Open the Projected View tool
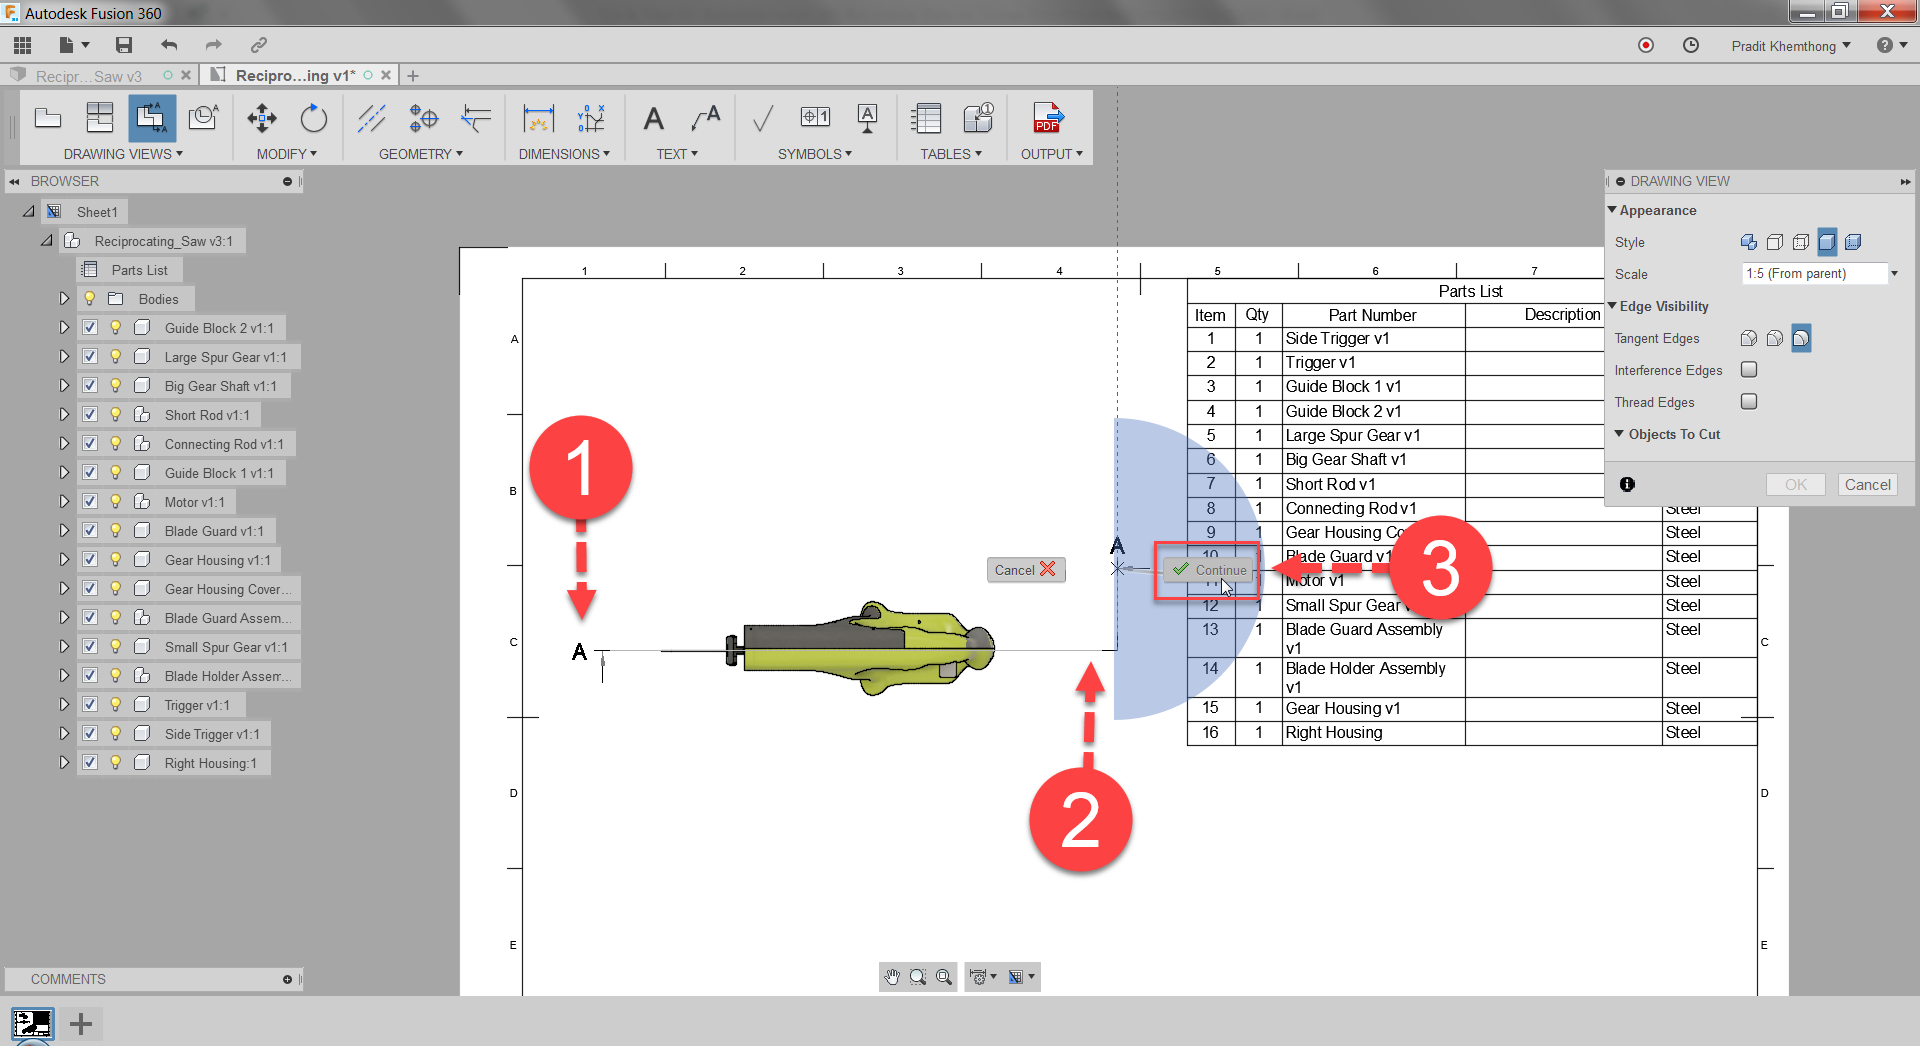This screenshot has height=1046, width=1920. [100, 118]
